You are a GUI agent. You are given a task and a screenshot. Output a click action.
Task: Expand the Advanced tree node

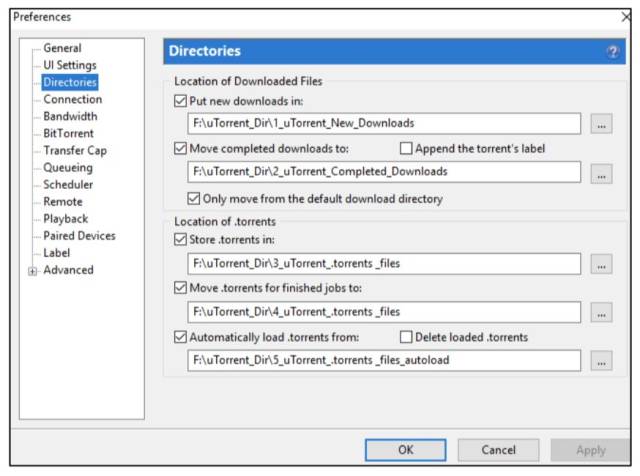[x=33, y=271]
